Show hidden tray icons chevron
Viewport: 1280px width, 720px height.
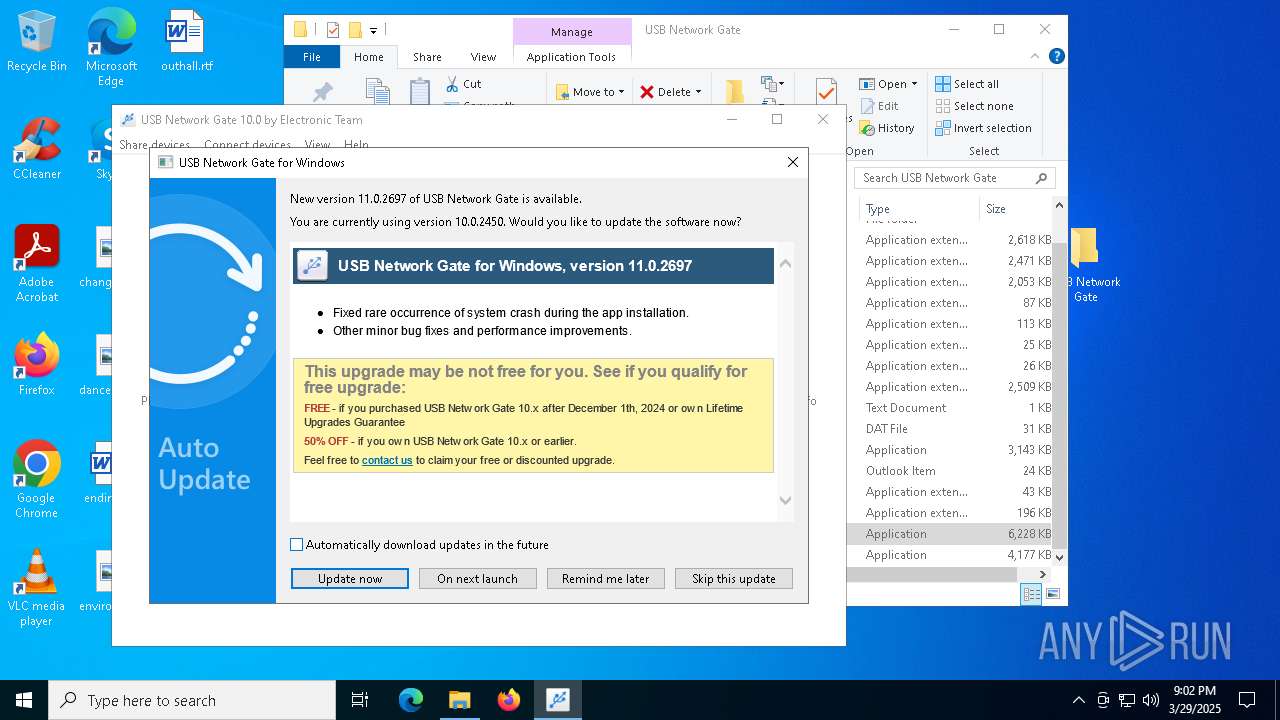coord(1078,700)
